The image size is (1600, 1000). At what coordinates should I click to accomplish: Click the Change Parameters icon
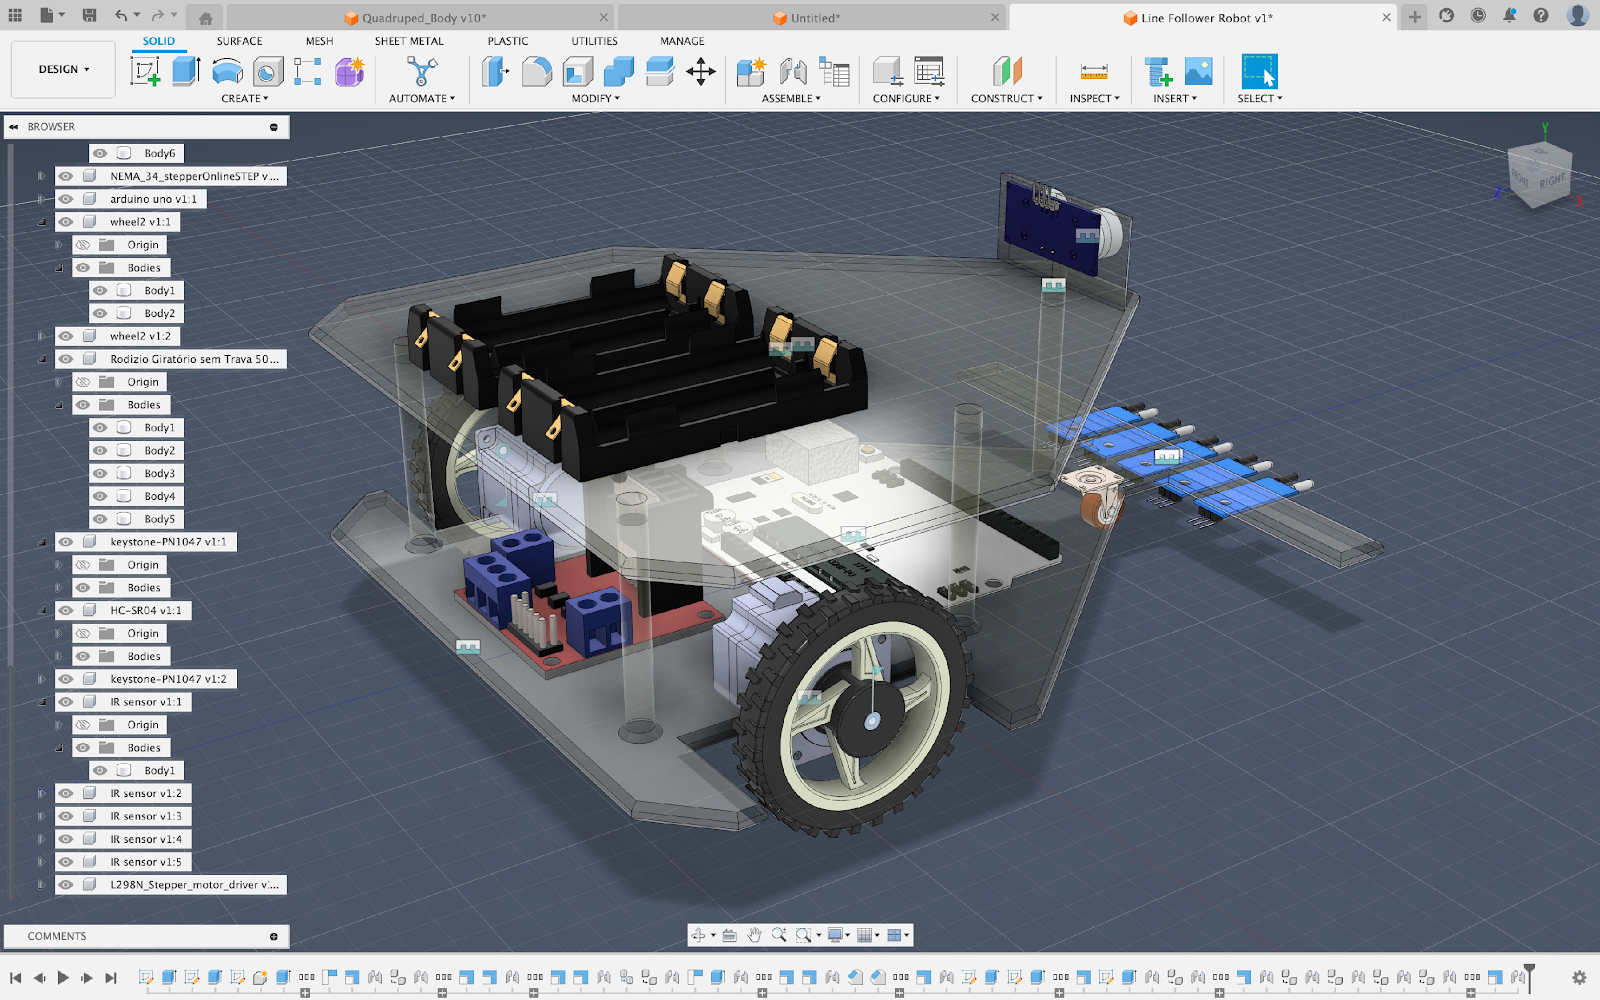pos(887,72)
